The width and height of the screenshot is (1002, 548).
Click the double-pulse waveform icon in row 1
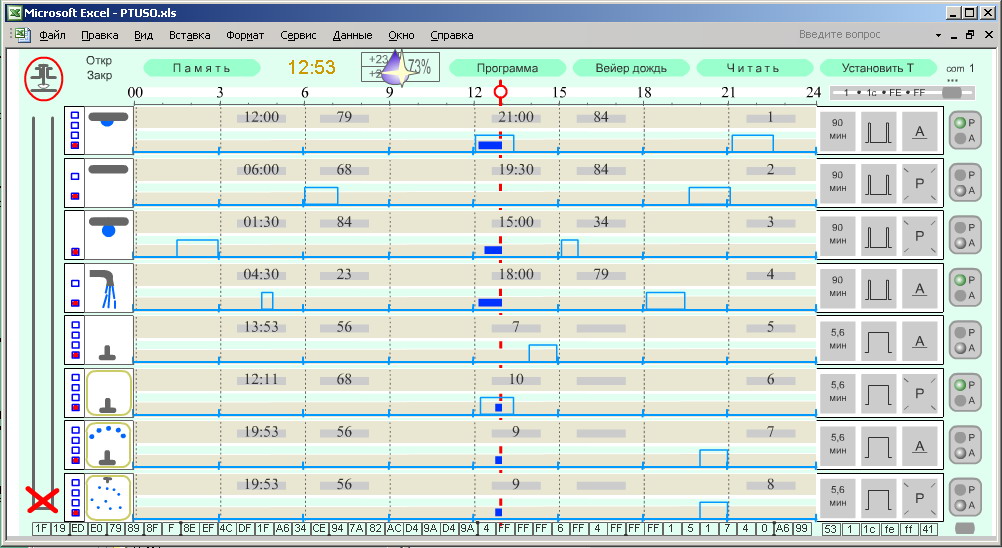pyautogui.click(x=879, y=131)
